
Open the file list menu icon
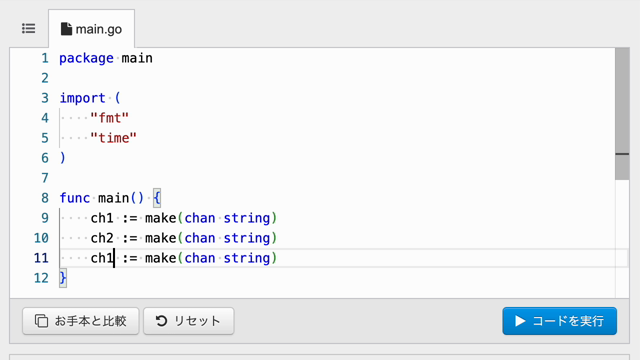[29, 29]
